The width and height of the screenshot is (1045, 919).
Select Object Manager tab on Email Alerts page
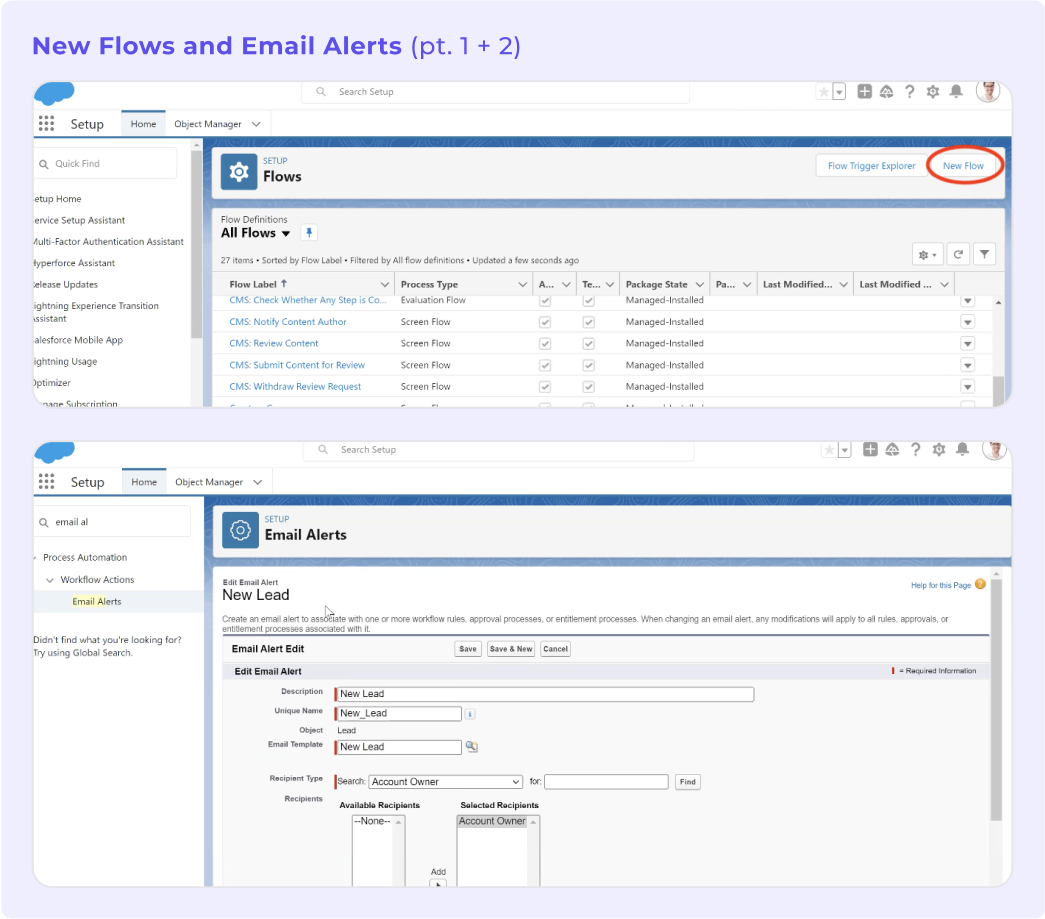209,482
